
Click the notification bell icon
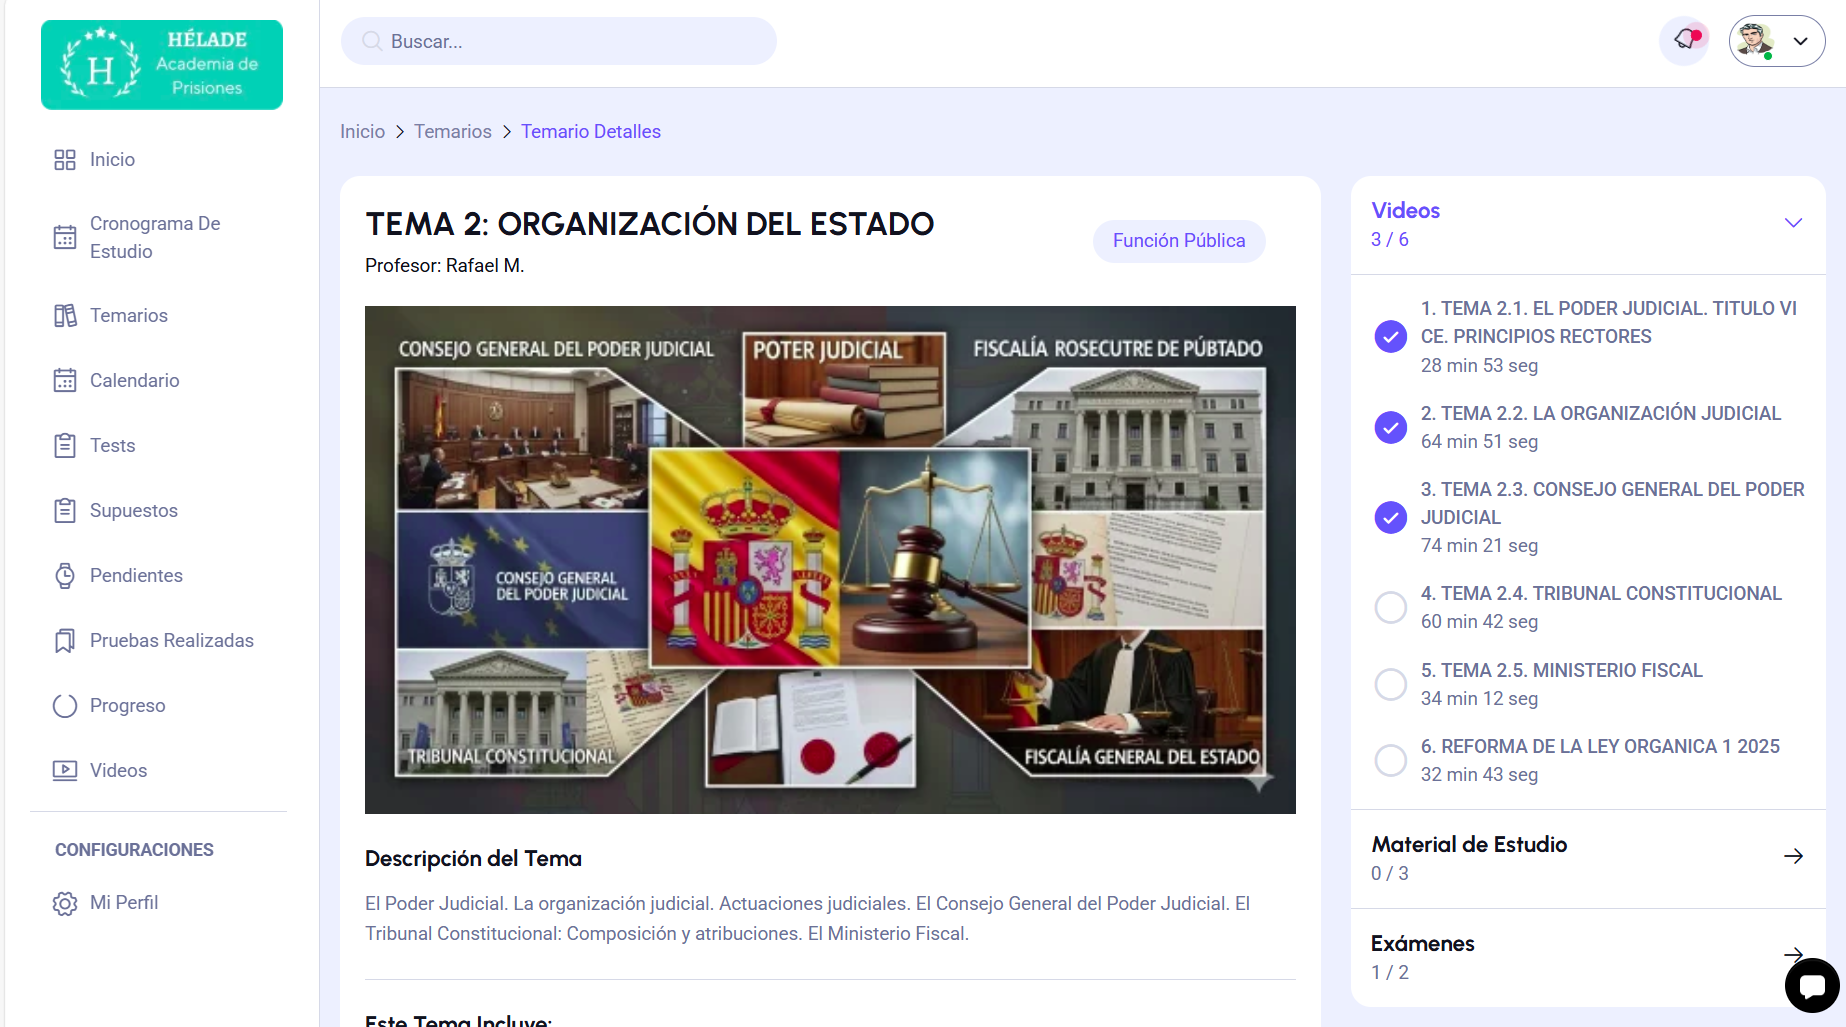[1685, 40]
